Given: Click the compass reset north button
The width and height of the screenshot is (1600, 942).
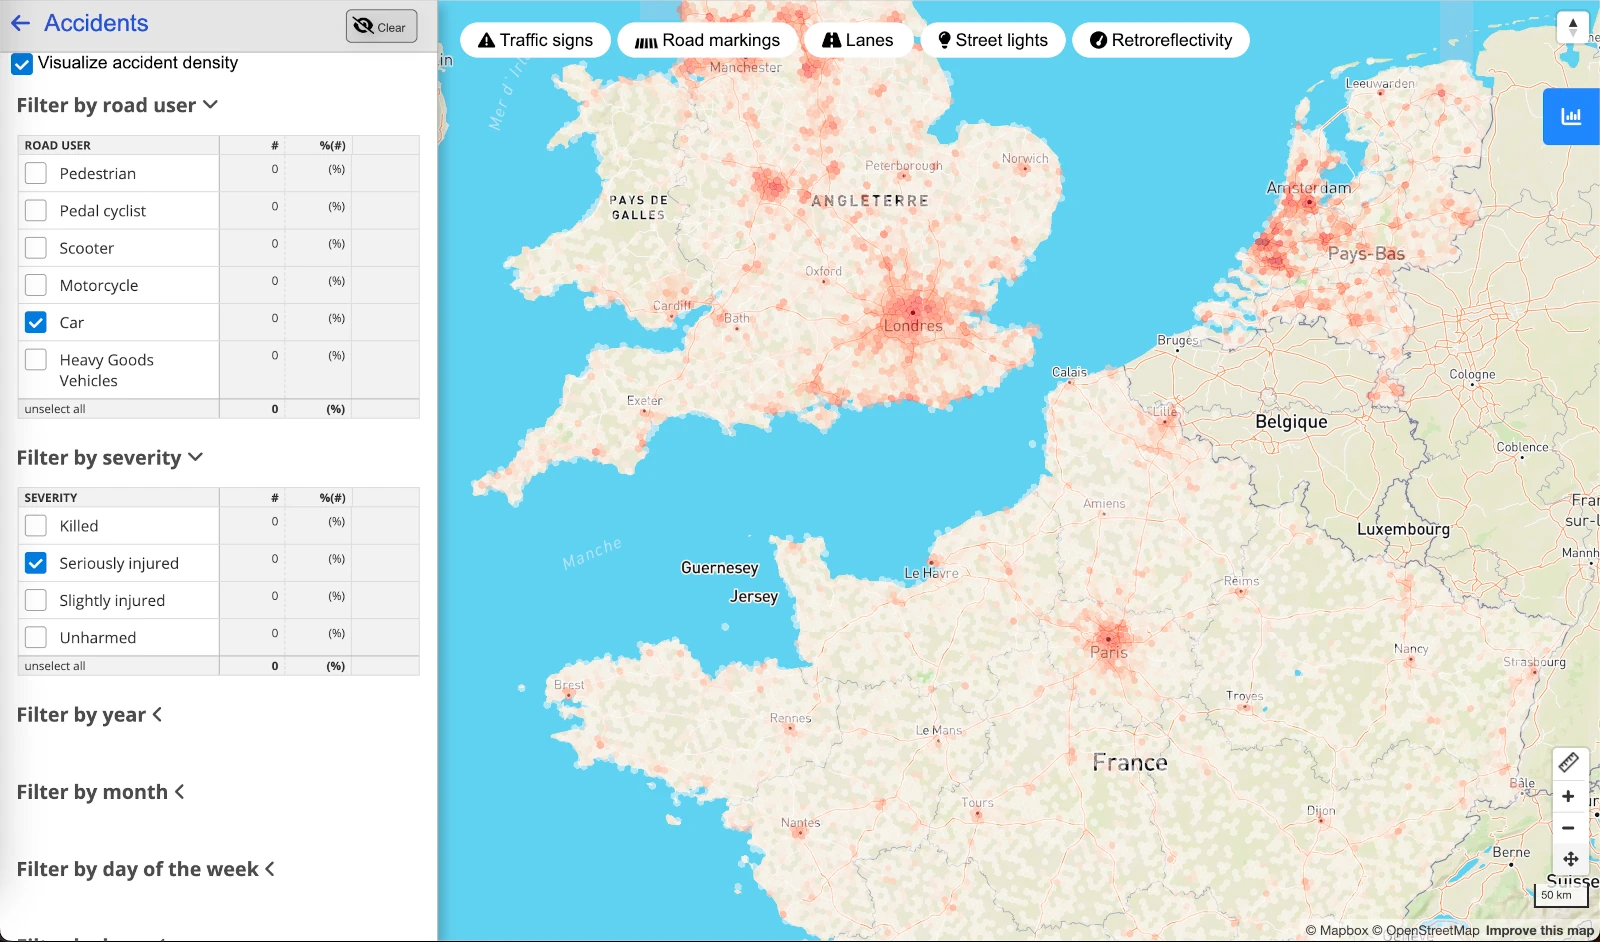Looking at the screenshot, I should click(x=1572, y=27).
